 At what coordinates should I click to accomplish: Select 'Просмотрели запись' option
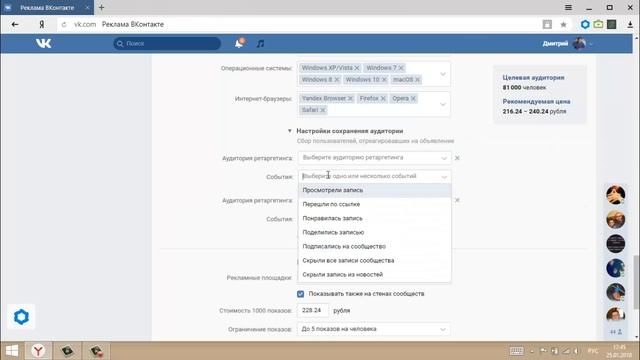(x=375, y=190)
